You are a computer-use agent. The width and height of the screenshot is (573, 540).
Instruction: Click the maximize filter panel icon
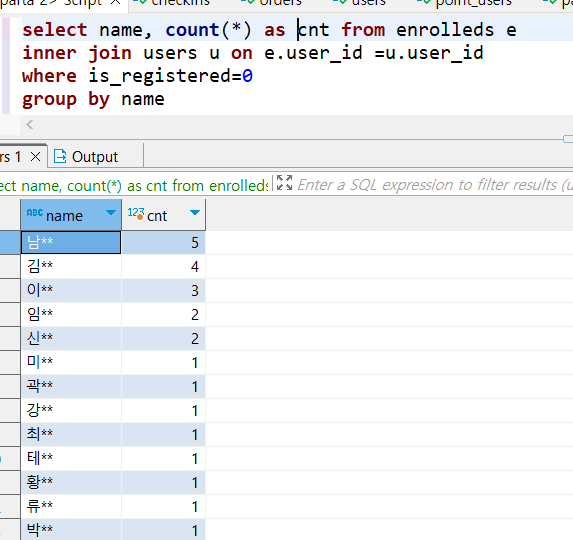[x=284, y=183]
